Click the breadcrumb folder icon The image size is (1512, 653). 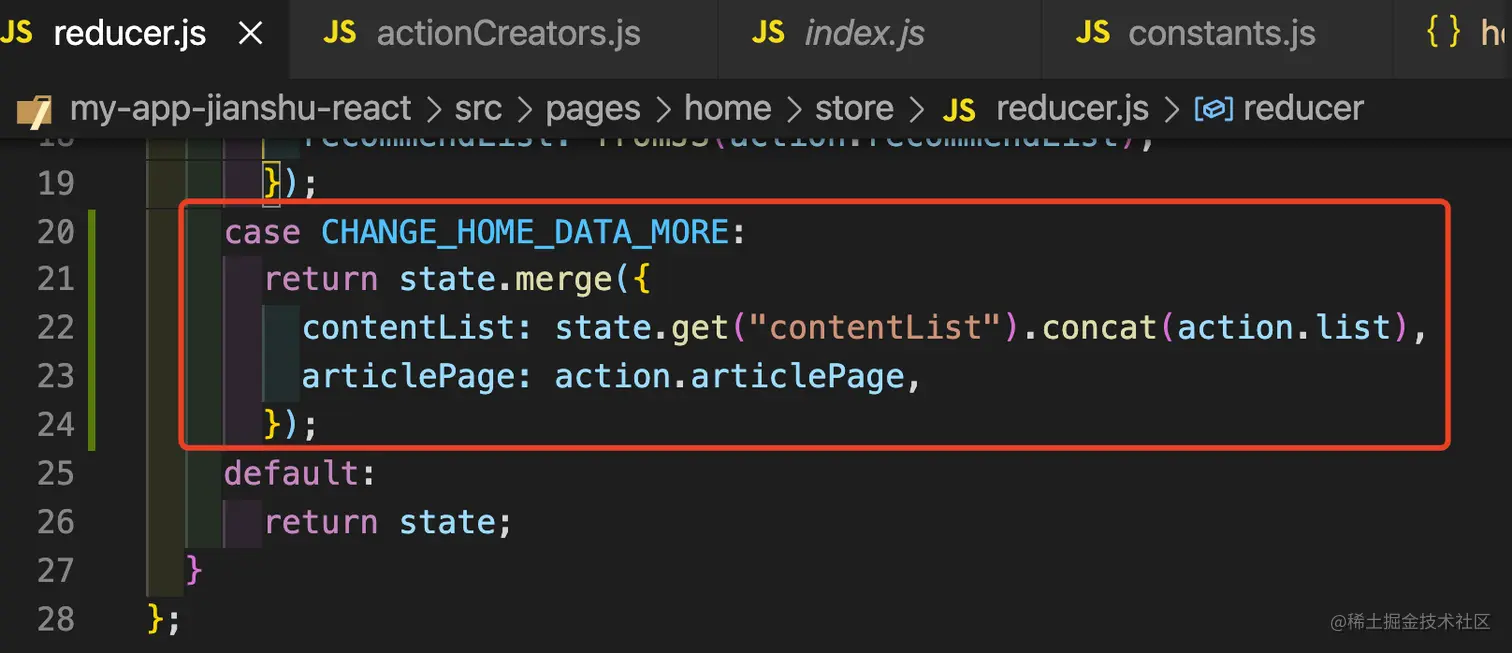(x=33, y=110)
